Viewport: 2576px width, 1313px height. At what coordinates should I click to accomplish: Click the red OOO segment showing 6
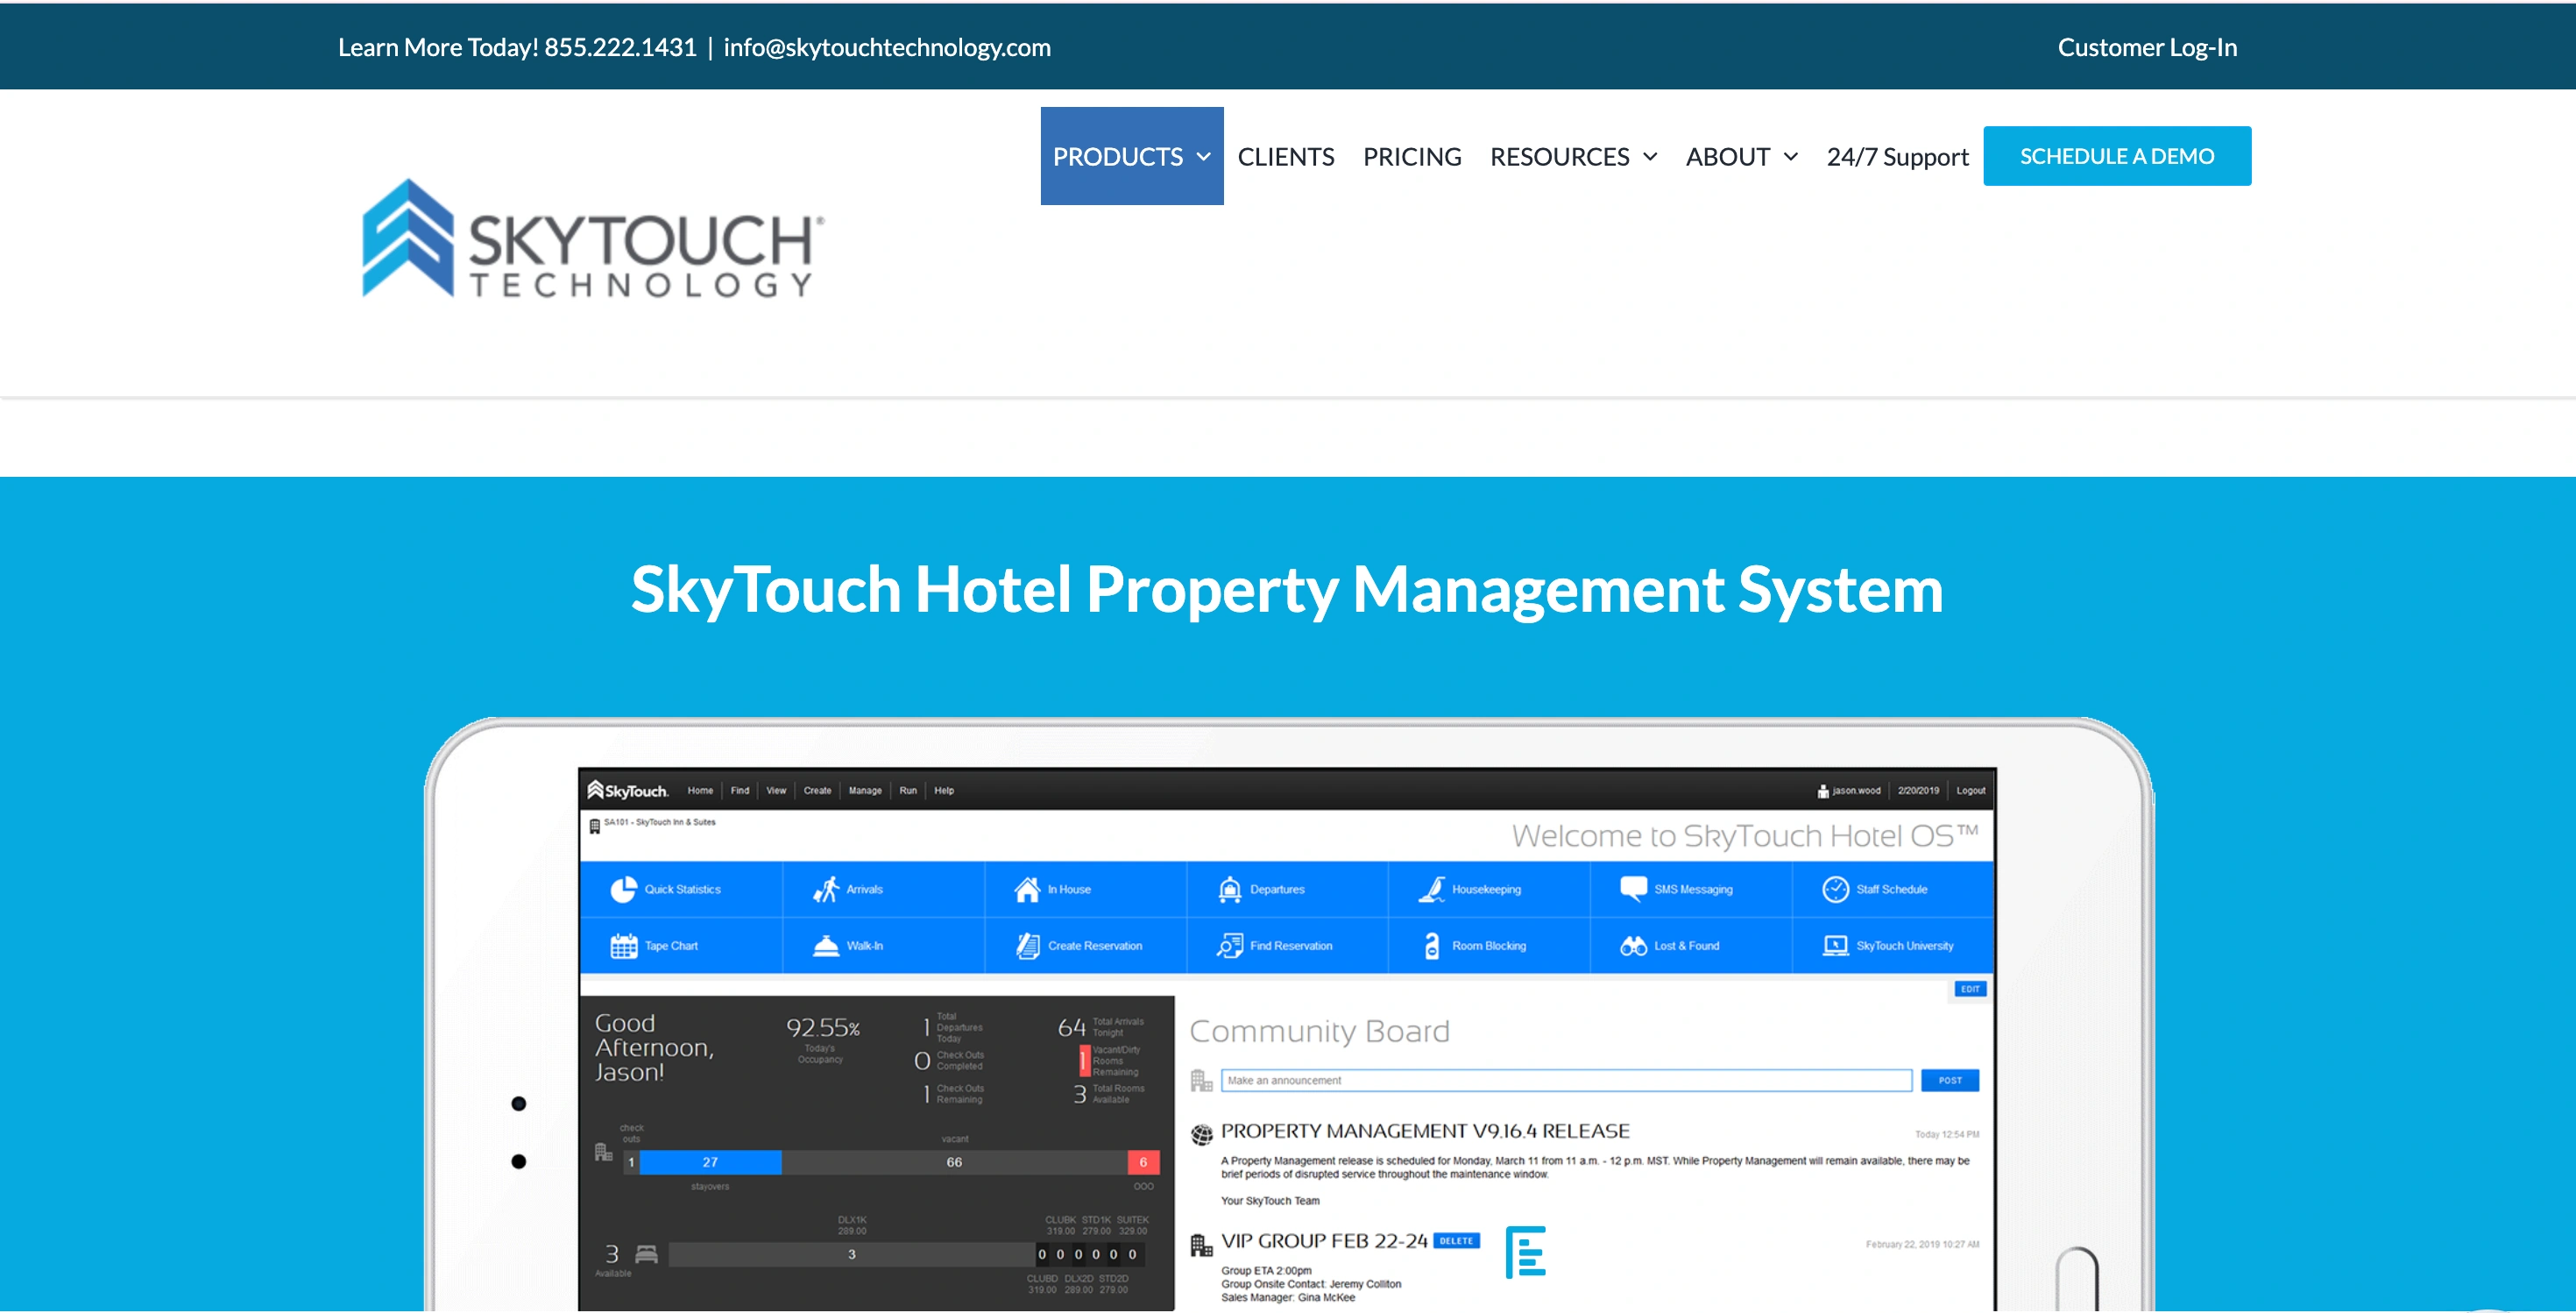coord(1143,1162)
